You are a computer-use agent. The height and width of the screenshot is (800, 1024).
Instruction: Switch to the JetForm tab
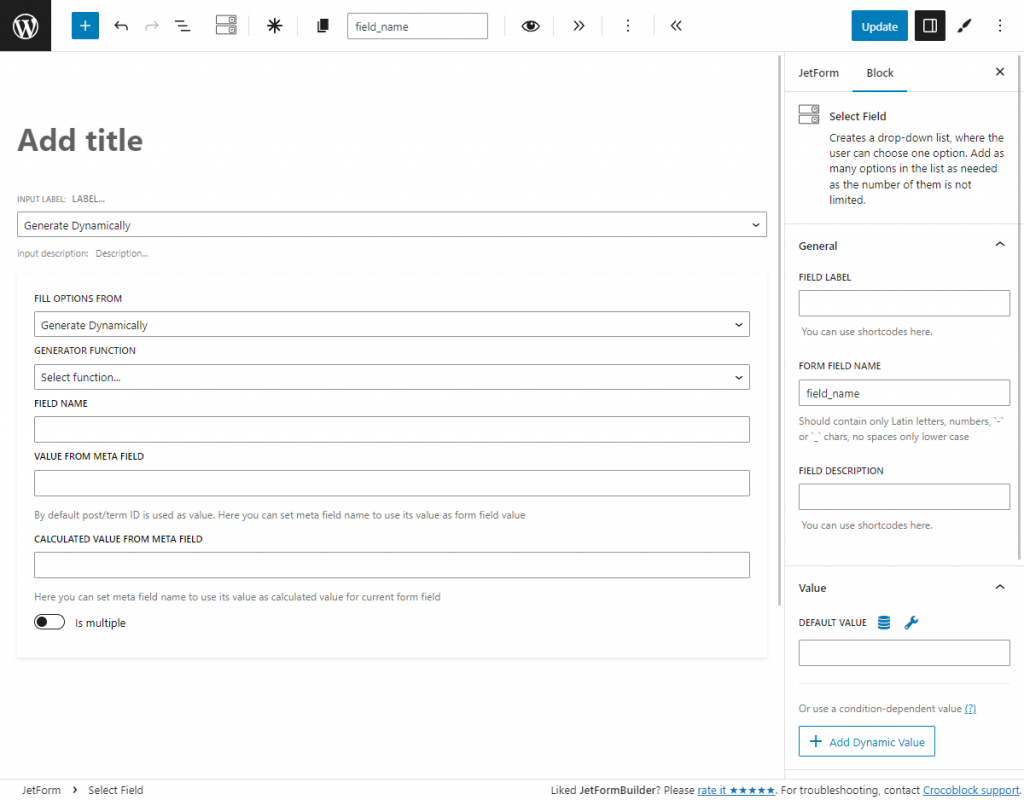(819, 72)
